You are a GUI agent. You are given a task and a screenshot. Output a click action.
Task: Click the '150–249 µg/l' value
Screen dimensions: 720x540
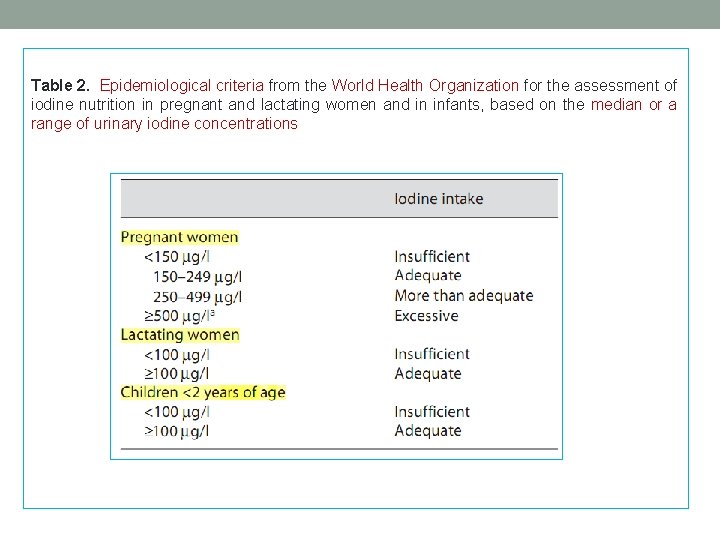click(197, 277)
